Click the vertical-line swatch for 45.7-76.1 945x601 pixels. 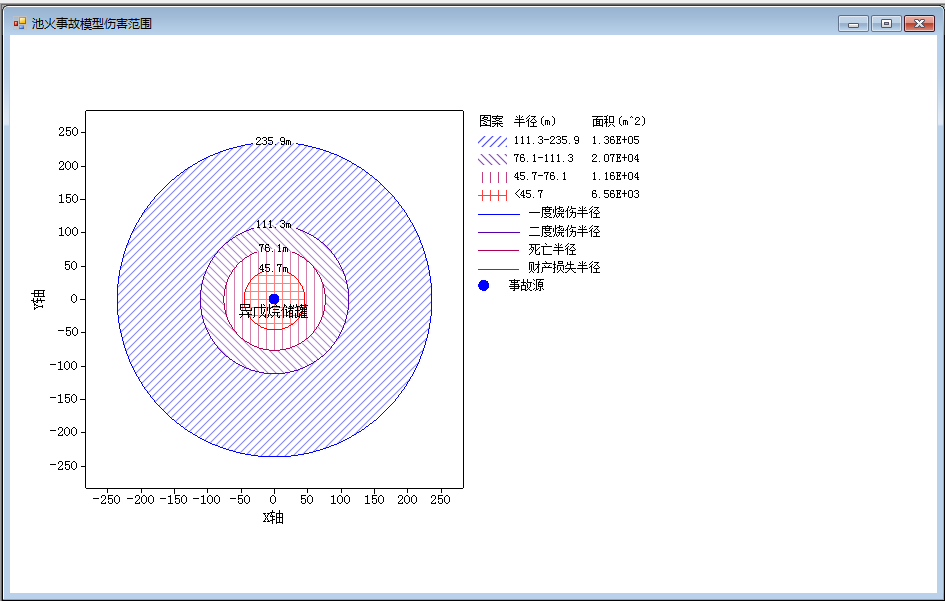(x=492, y=177)
